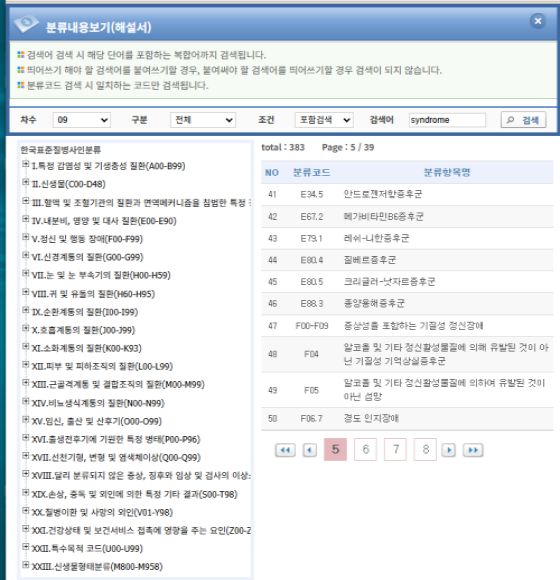Click the 검색 search button
Viewport: 560px width, 580px height.
click(x=523, y=120)
